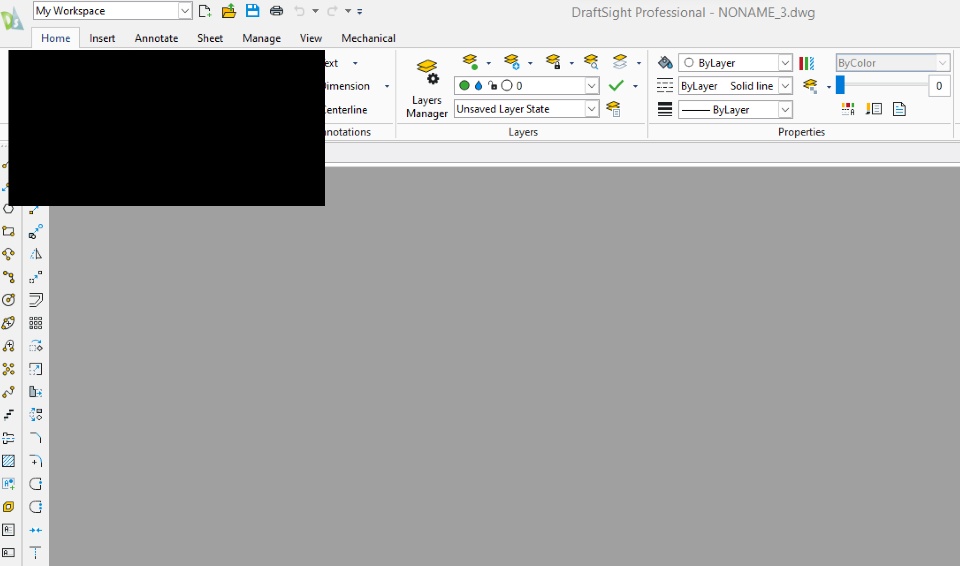960x566 pixels.
Task: Click the layer-with-blue-snowflake freeze icon
Action: coord(512,62)
